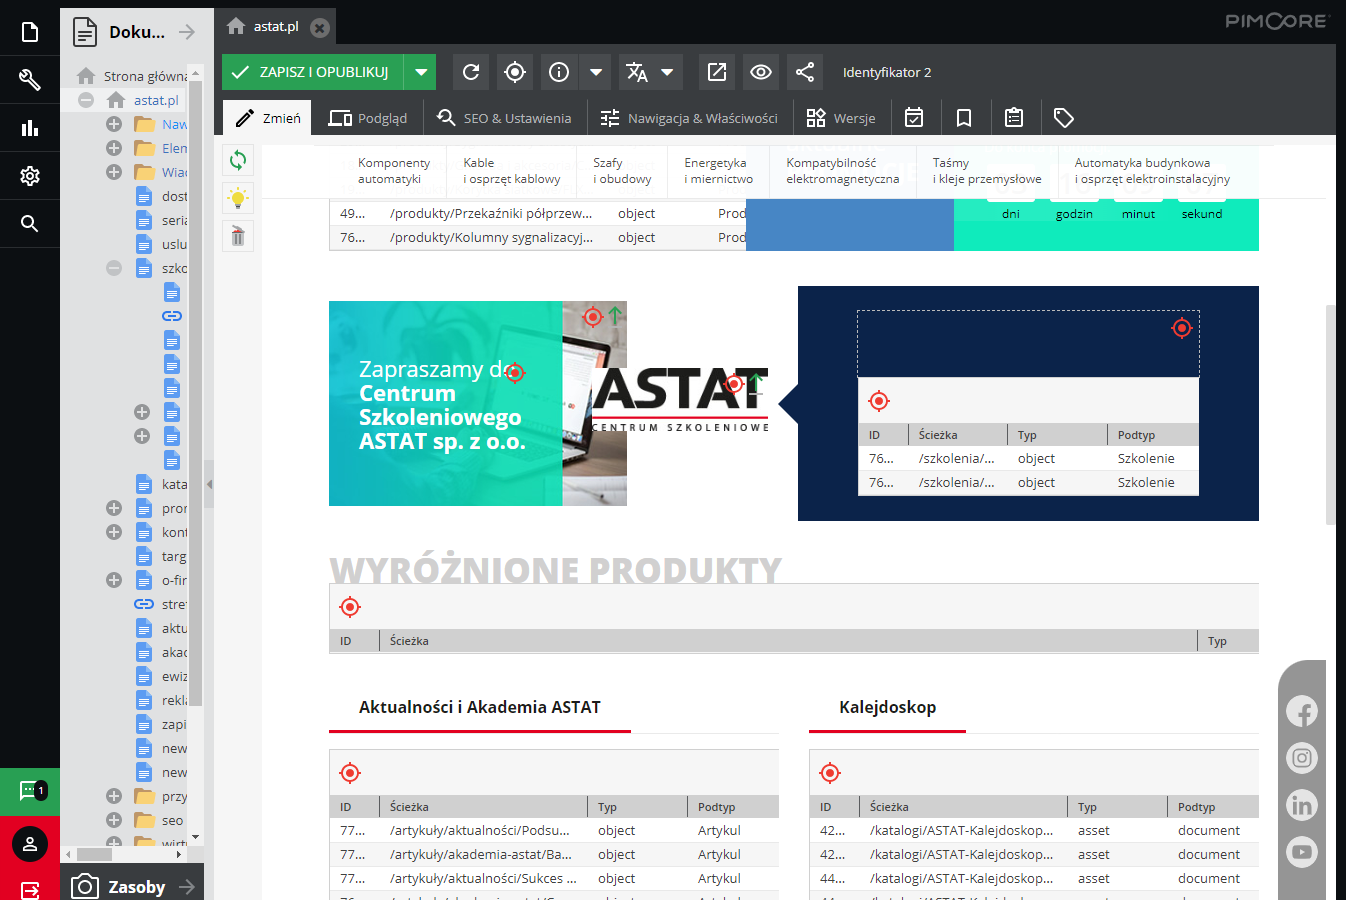This screenshot has height=900, width=1346.
Task: Open Energetyka i miernictwo link
Action: click(719, 171)
